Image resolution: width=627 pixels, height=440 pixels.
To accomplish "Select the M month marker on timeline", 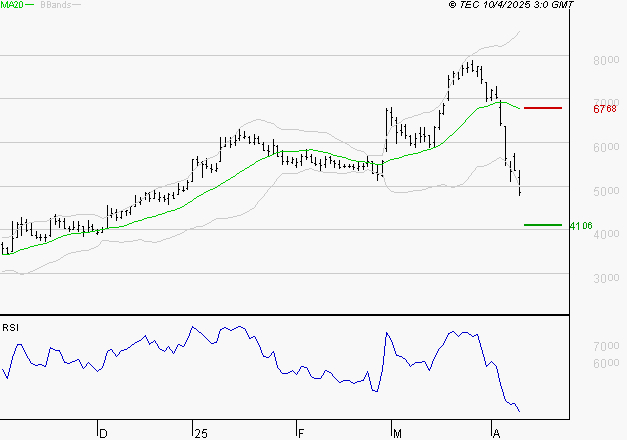I will tap(397, 432).
